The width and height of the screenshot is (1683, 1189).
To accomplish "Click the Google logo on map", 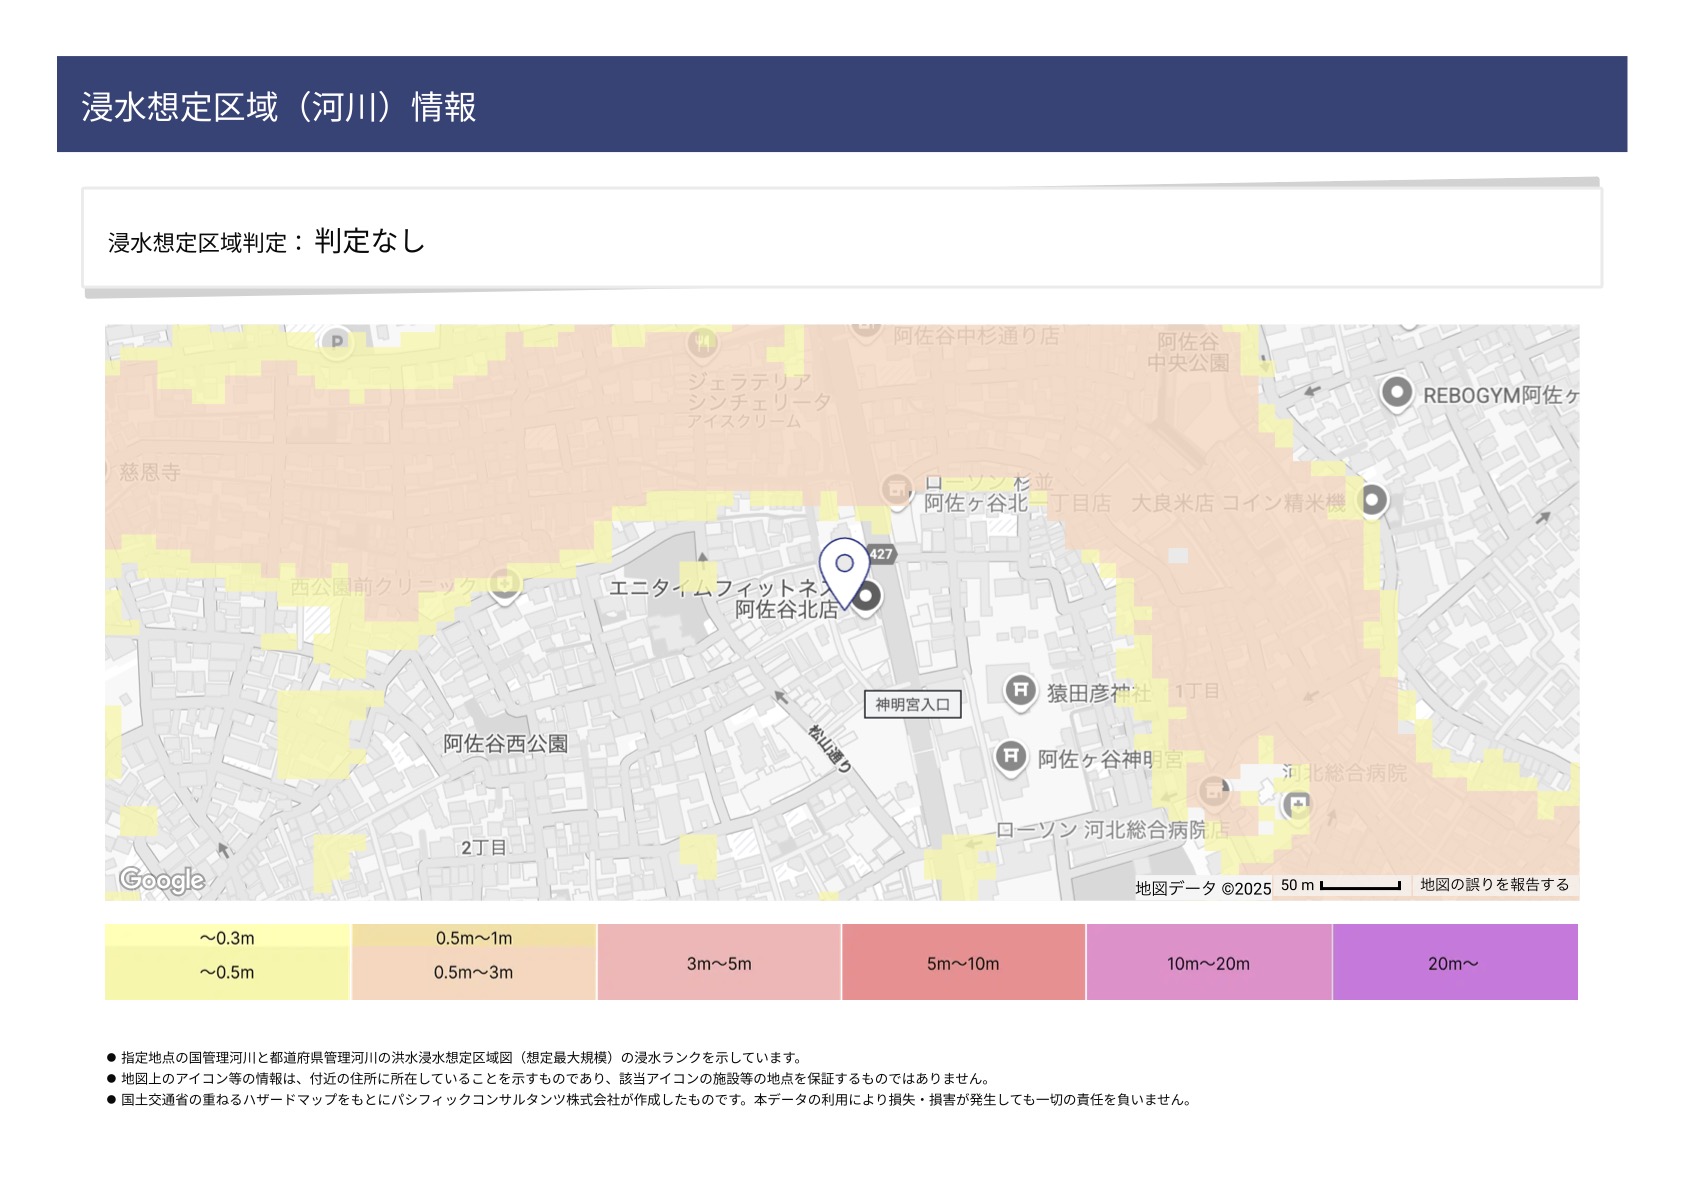I will (x=162, y=880).
